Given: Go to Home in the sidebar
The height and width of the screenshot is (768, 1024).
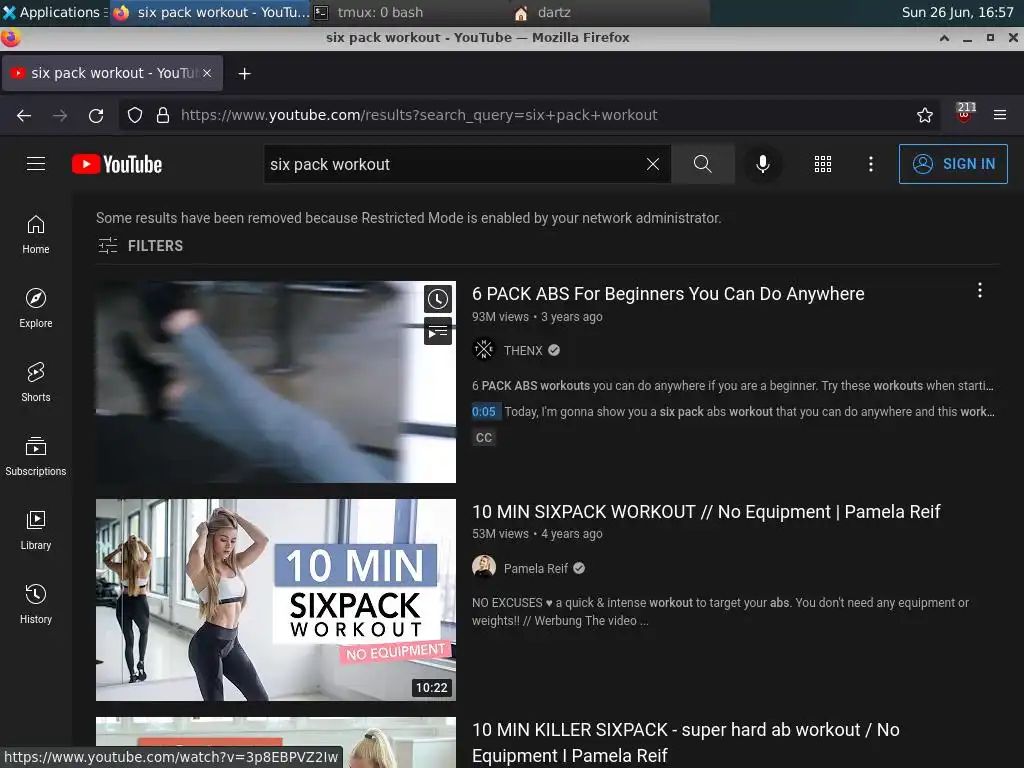Looking at the screenshot, I should coord(36,234).
